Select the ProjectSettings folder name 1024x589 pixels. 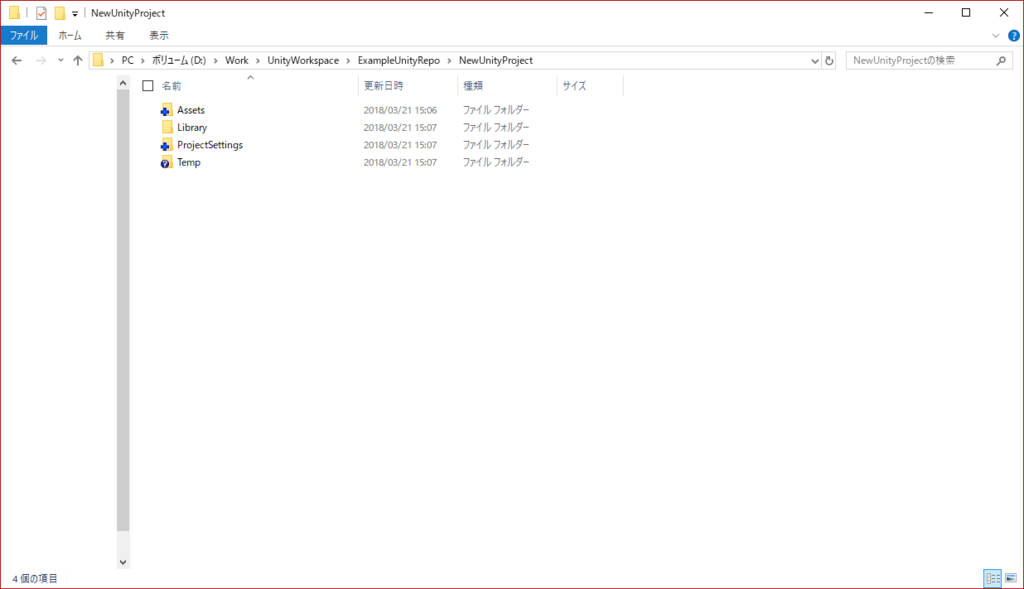point(210,145)
